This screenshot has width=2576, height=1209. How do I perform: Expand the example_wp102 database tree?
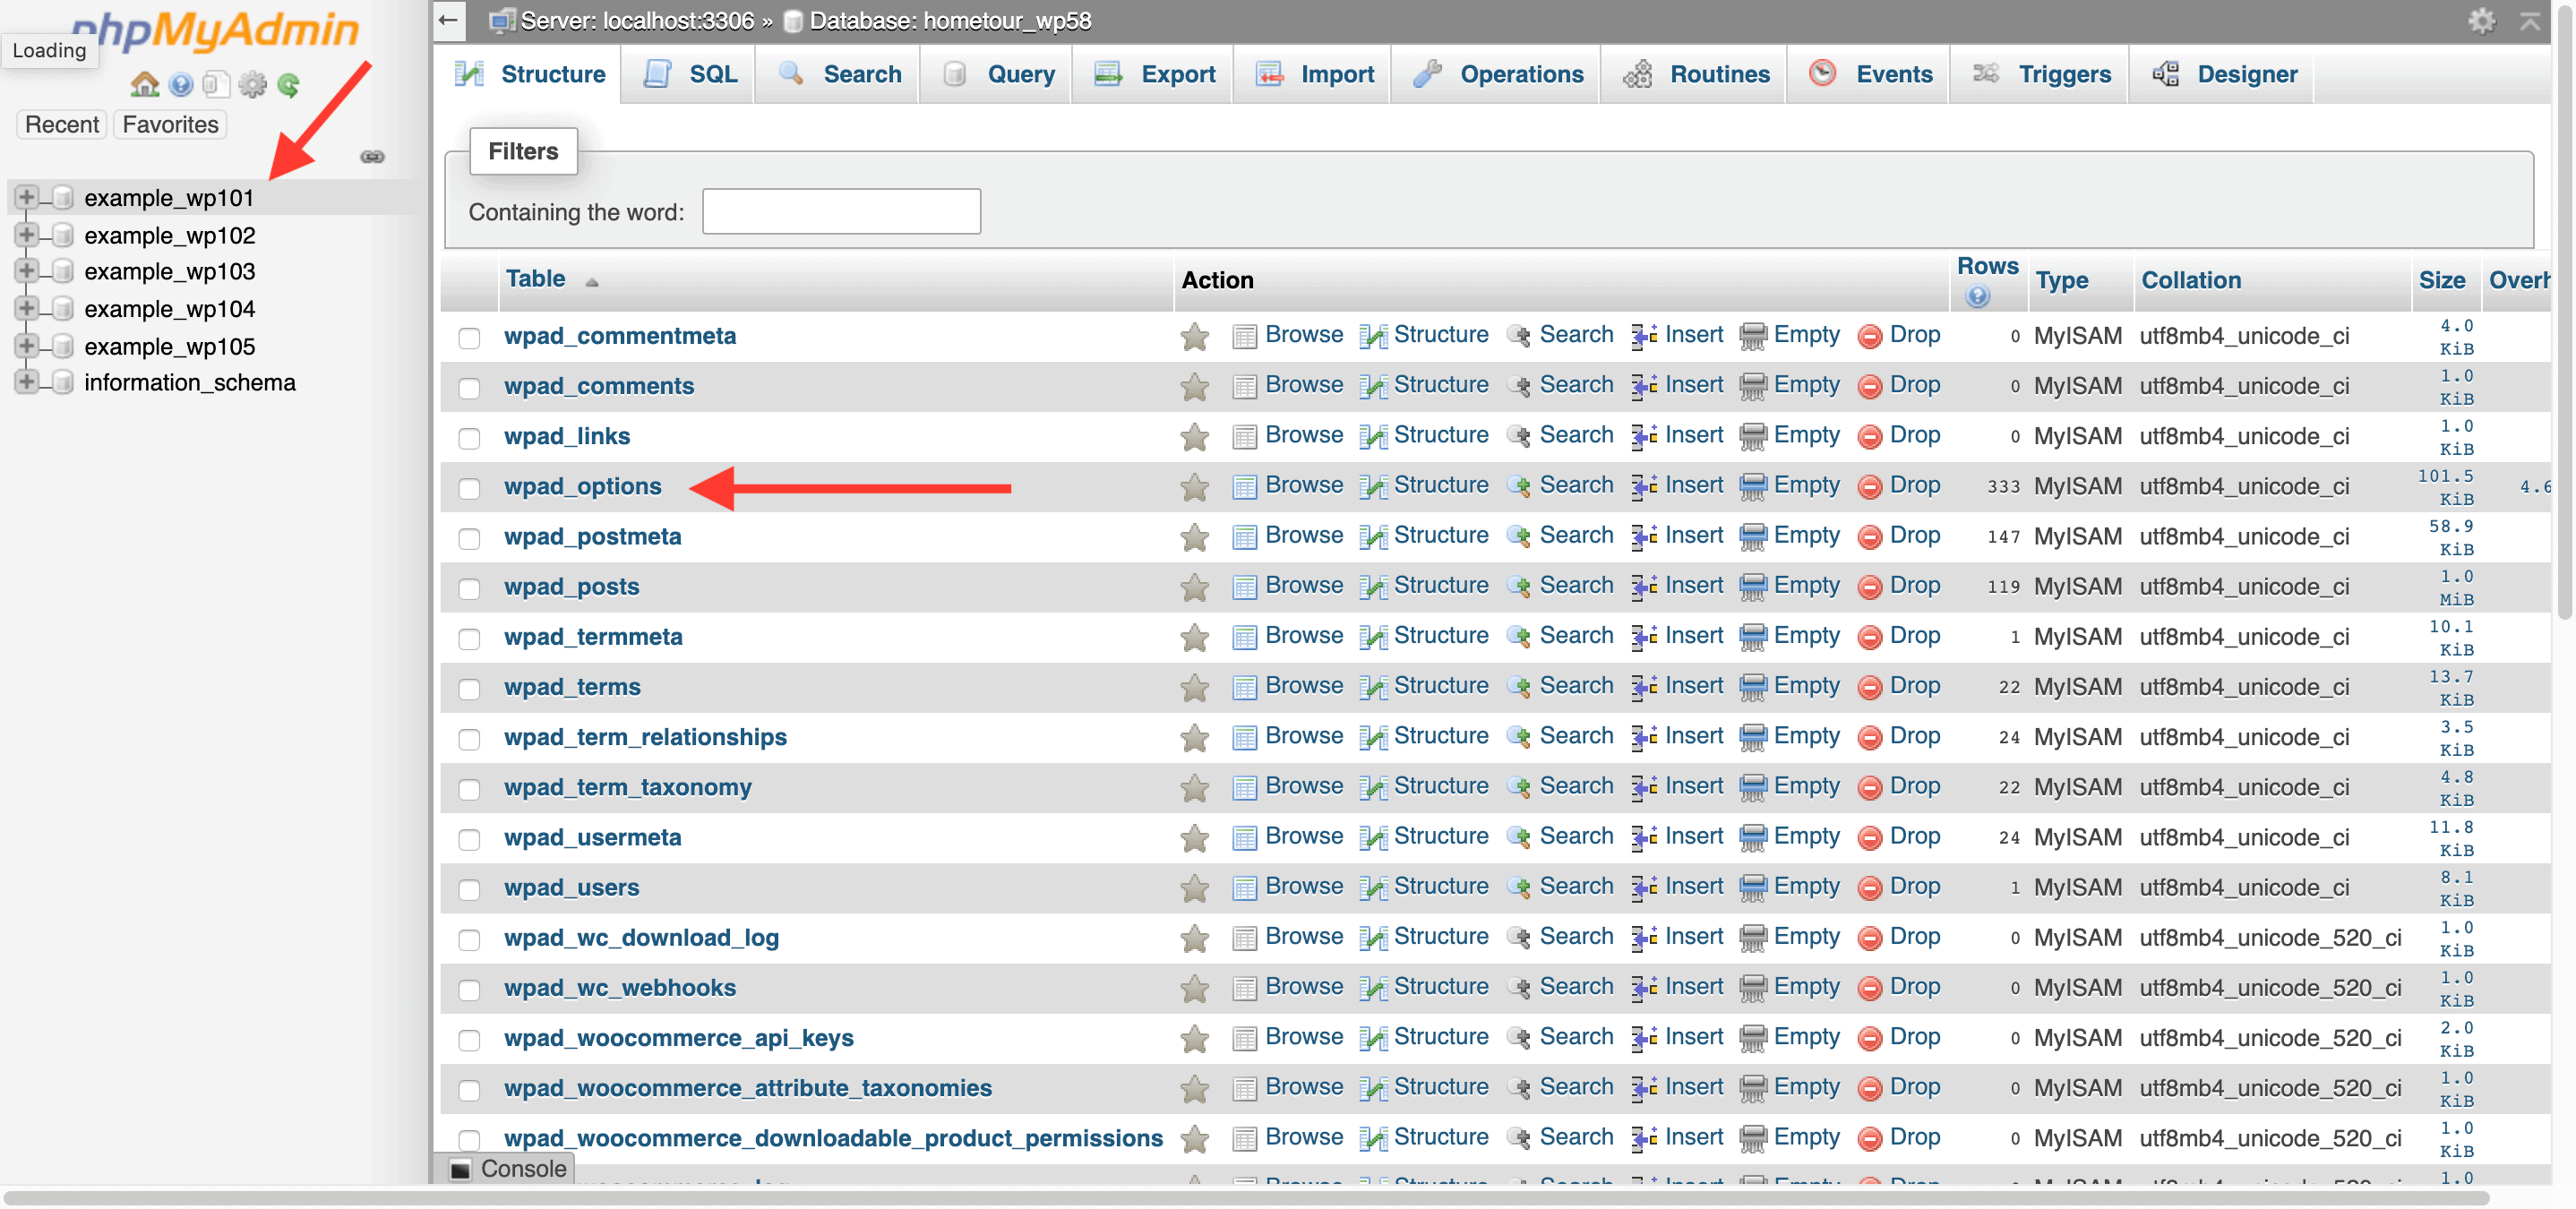click(26, 235)
